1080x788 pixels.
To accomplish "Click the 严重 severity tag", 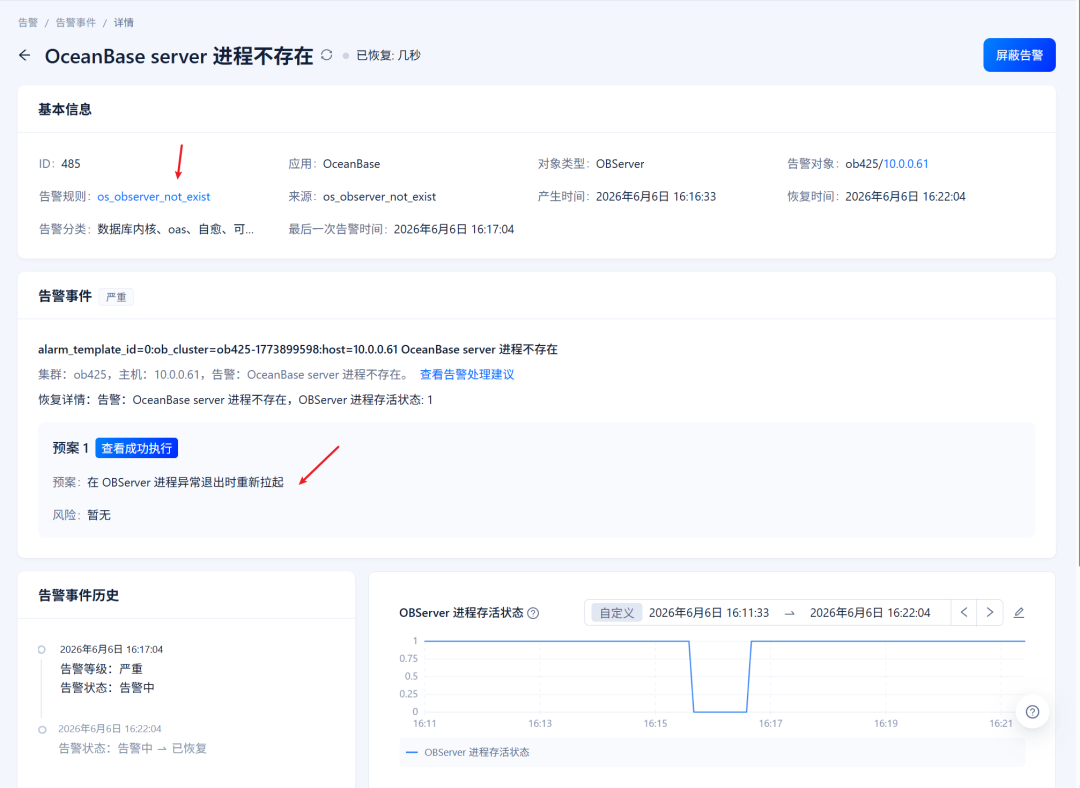I will [x=116, y=298].
